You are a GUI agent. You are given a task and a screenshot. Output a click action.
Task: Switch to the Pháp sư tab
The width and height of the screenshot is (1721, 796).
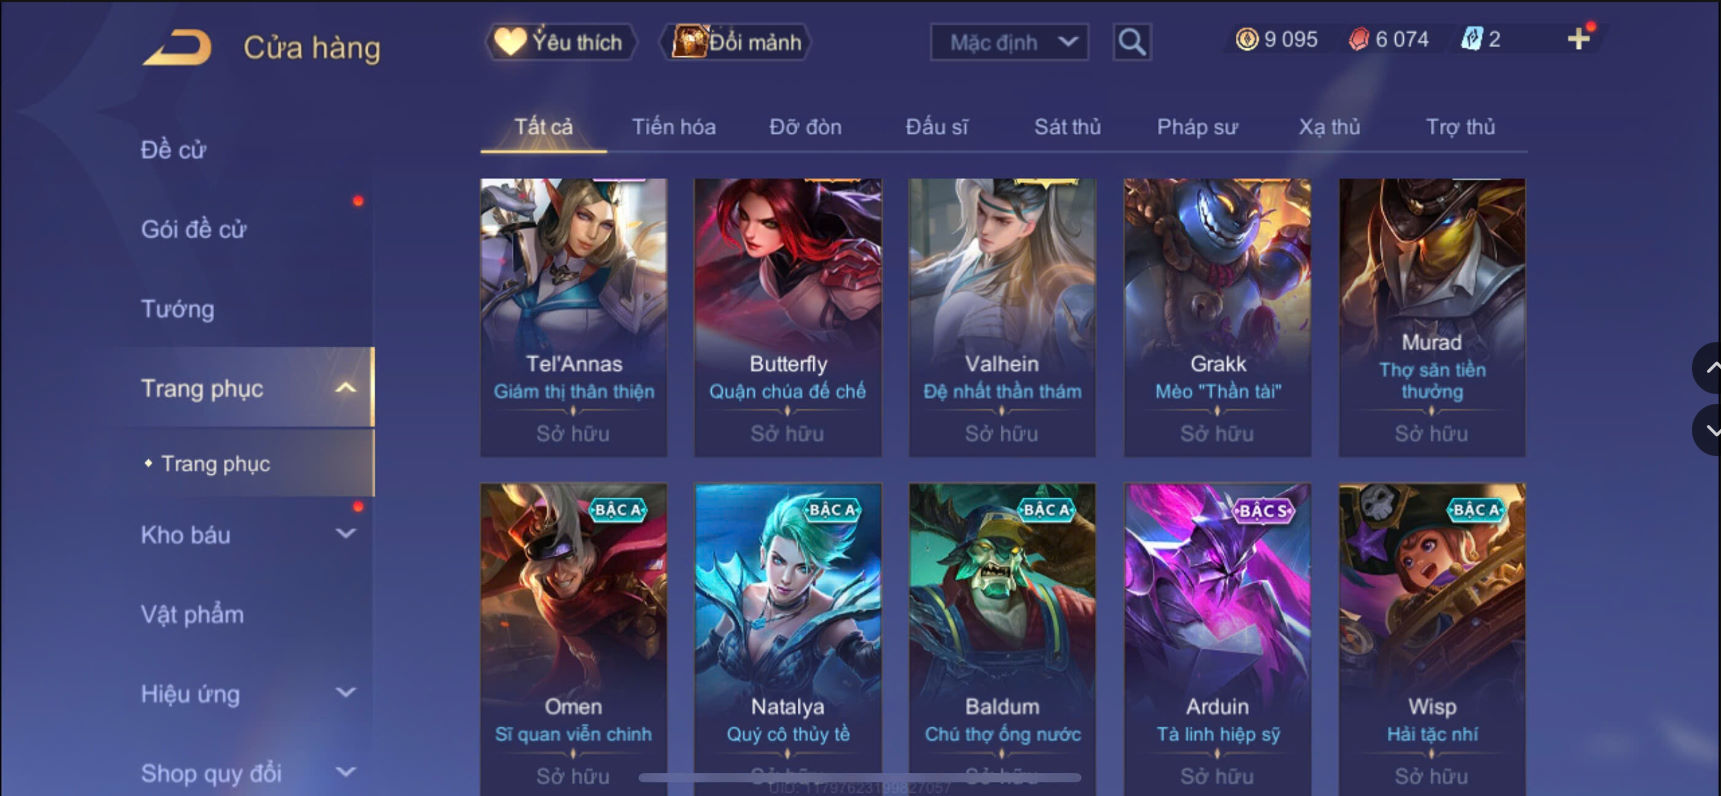[x=1197, y=127]
